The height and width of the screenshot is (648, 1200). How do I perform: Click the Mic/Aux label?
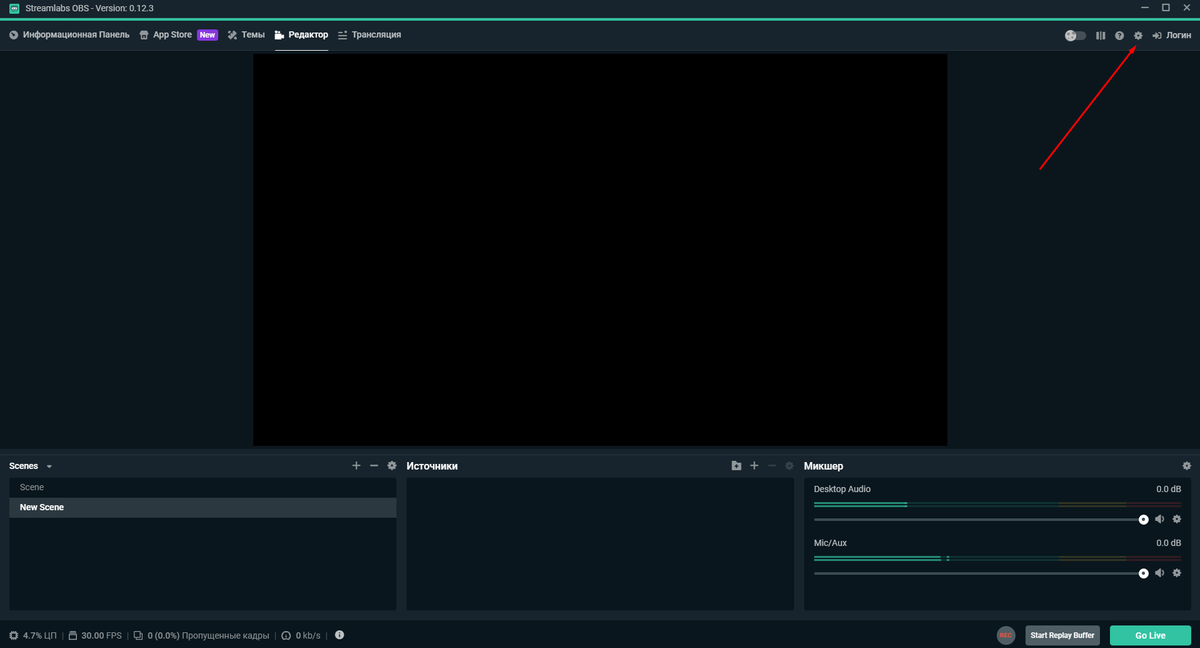pyautogui.click(x=830, y=543)
